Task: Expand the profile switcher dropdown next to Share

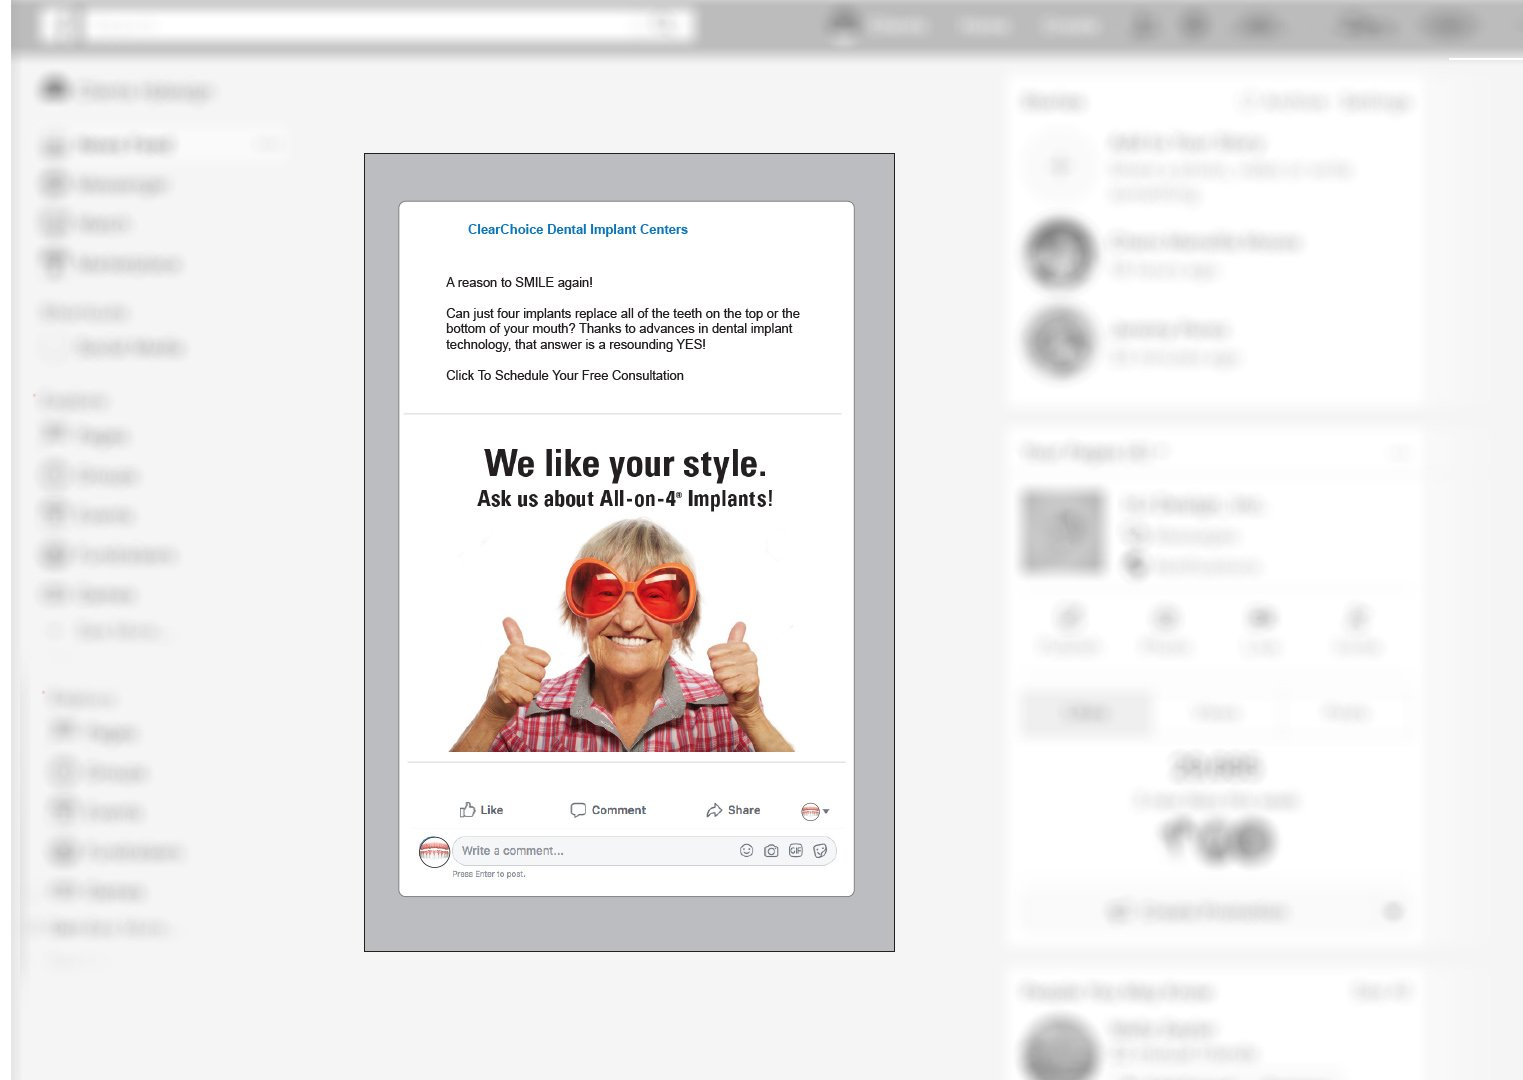Action: click(815, 811)
